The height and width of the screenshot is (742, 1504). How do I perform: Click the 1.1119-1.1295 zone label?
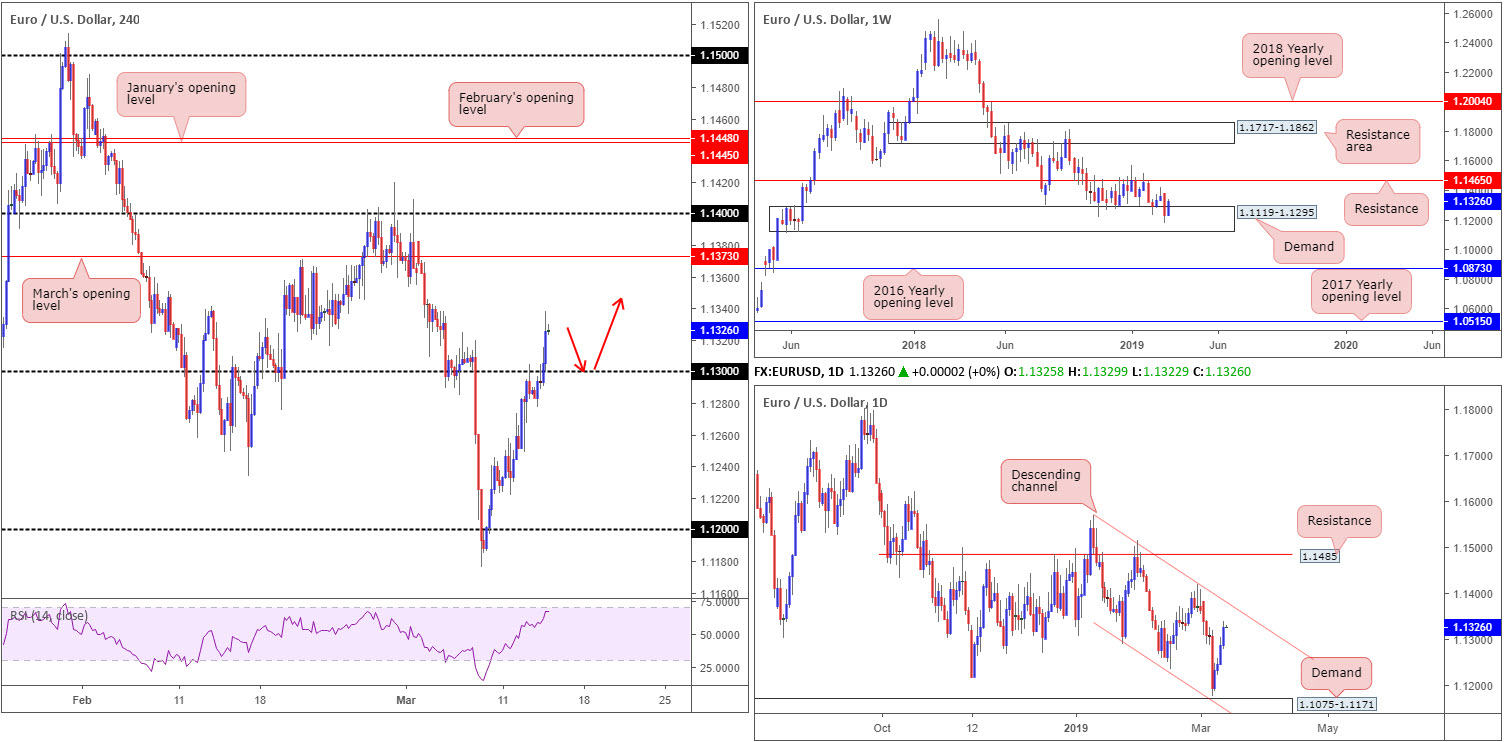click(1276, 213)
